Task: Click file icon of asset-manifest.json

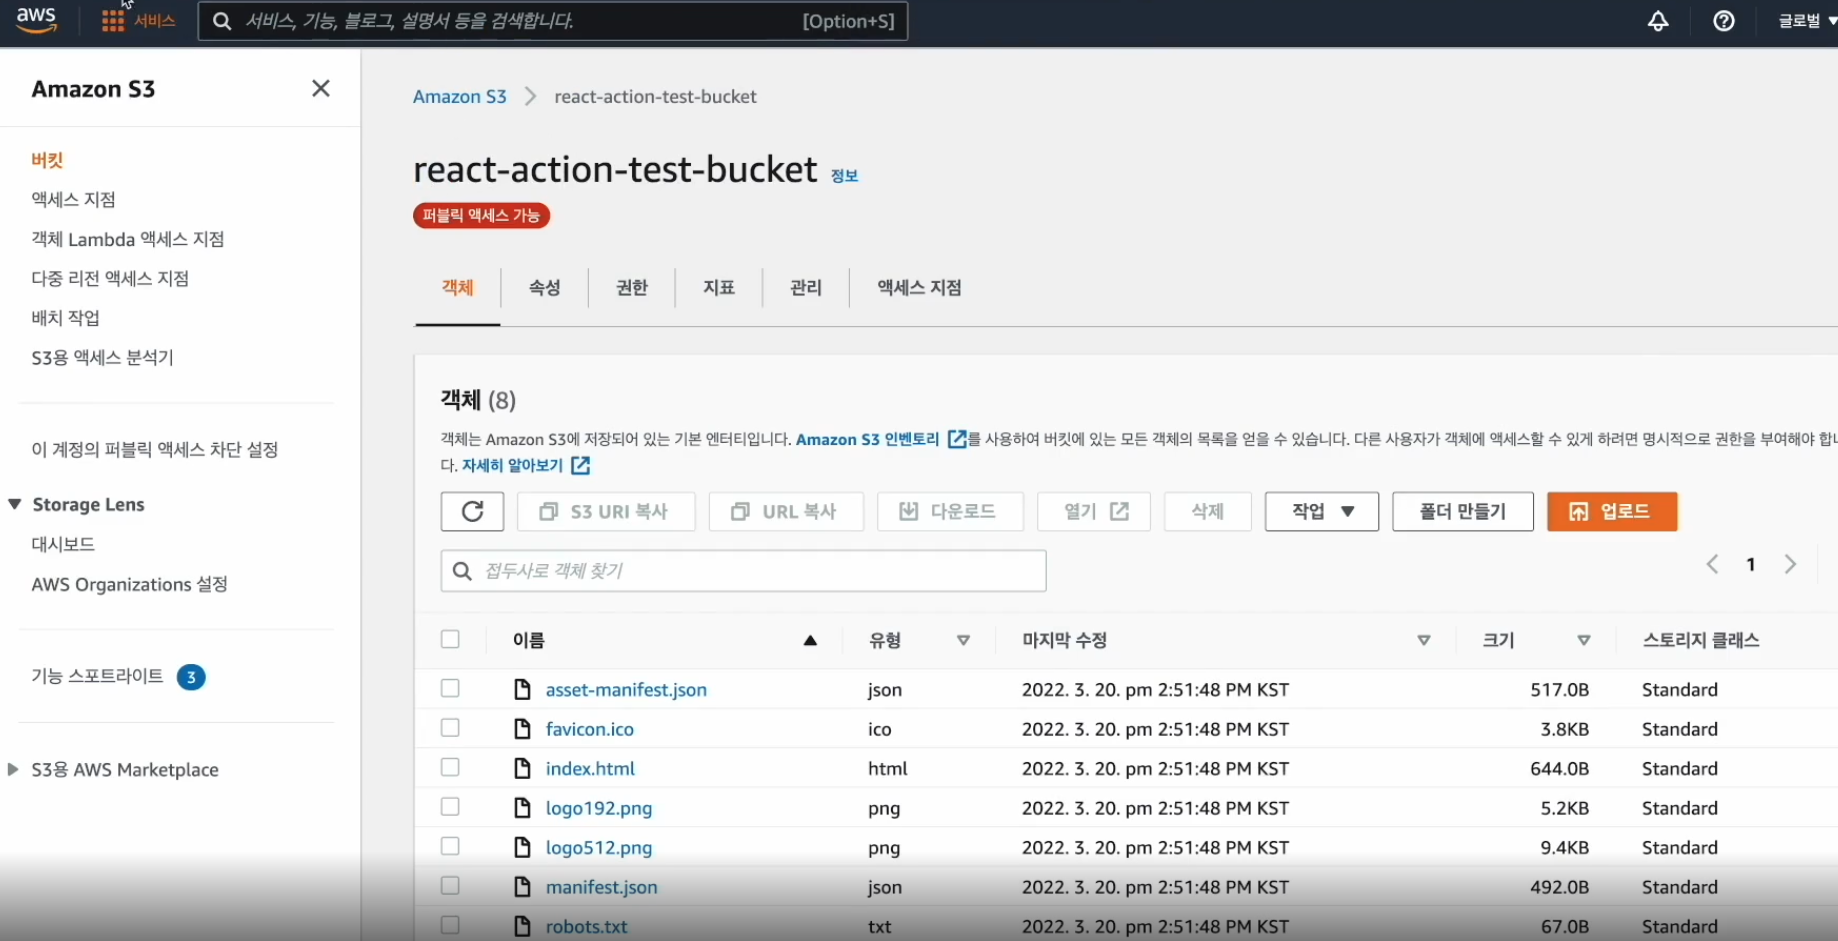Action: (522, 689)
